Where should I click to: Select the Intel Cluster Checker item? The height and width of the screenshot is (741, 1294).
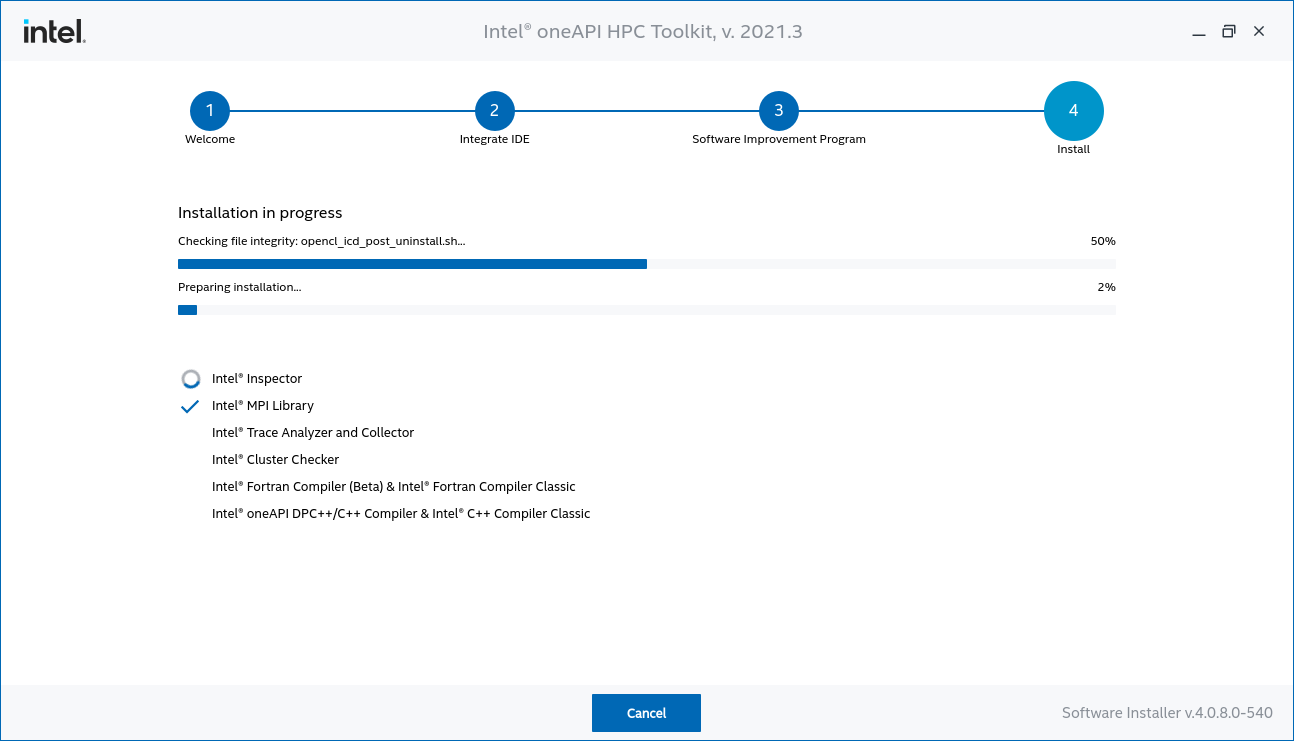(275, 460)
